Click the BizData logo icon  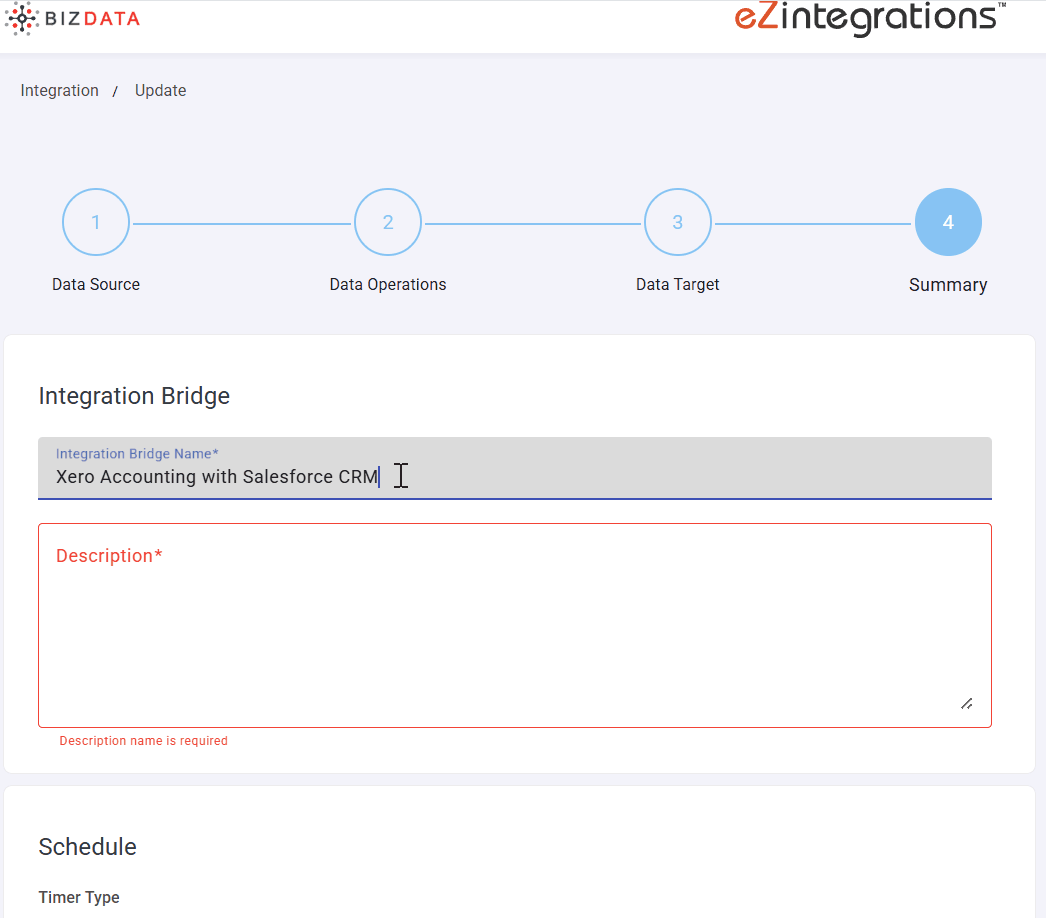click(21, 18)
